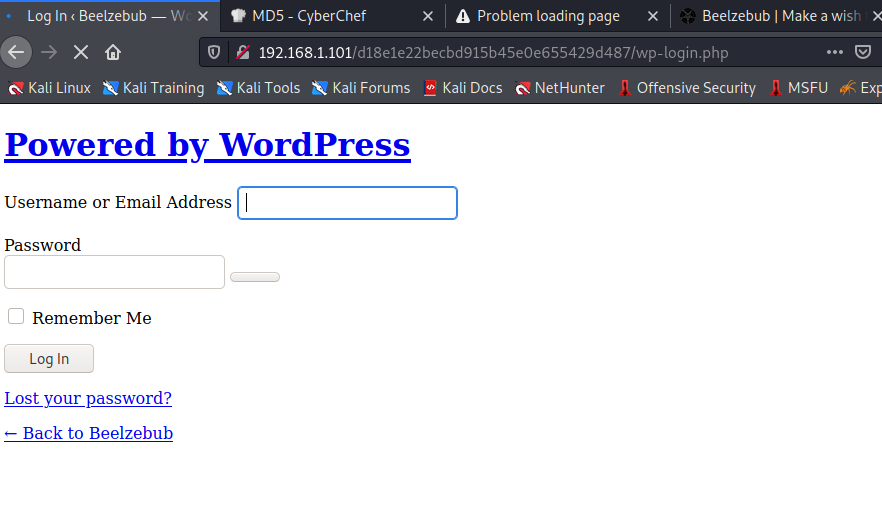882x507 pixels.
Task: Toggle the Remember Me checkbox
Action: click(x=16, y=317)
